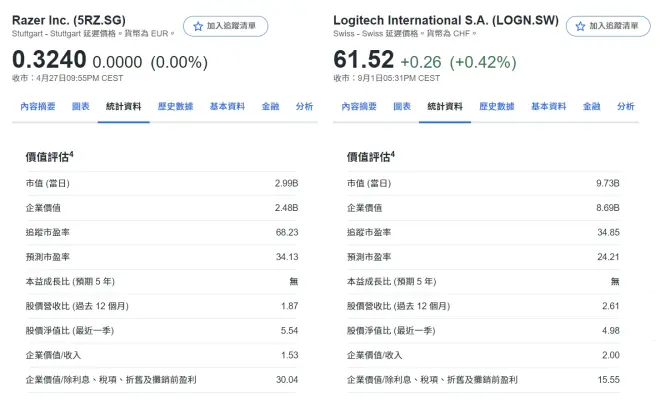The image size is (660, 402).
Task: Click the star icon in Razer's watchlist button
Action: click(198, 27)
